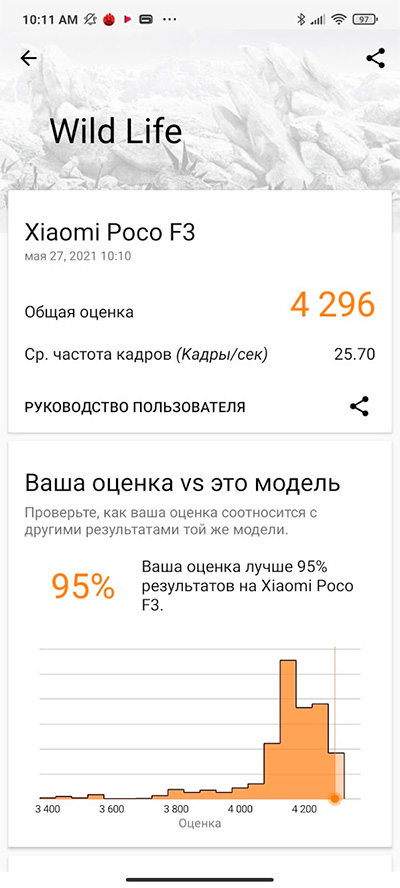Screen dimensions: 400x888
Task: Tap the back arrow icon
Action: coord(28,58)
